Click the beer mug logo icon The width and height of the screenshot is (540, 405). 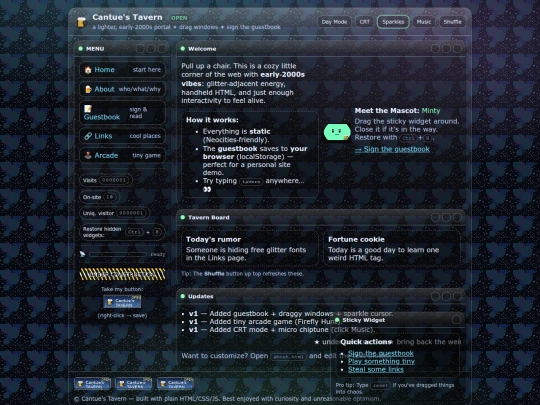click(82, 22)
